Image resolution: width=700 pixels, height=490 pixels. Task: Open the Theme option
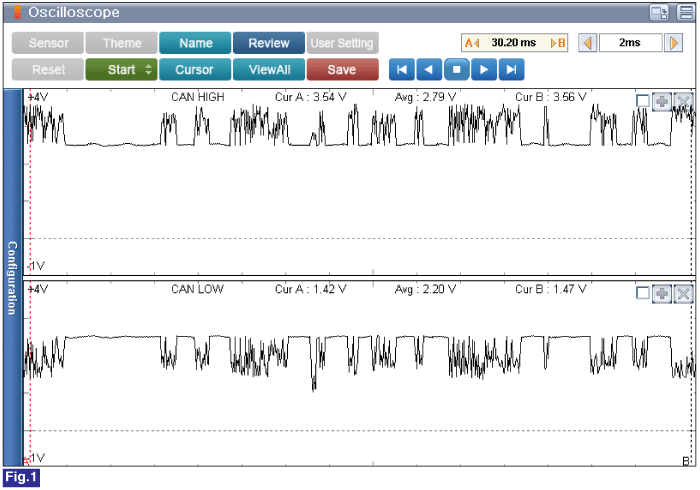(121, 43)
